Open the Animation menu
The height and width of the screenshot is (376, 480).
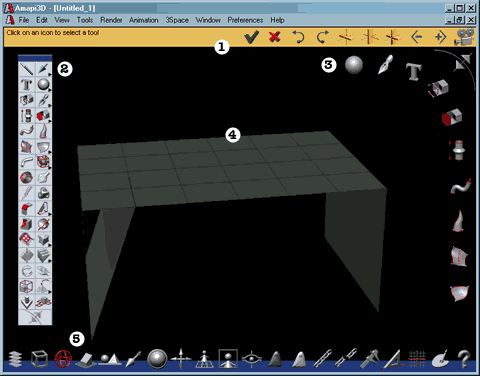pyautogui.click(x=143, y=20)
